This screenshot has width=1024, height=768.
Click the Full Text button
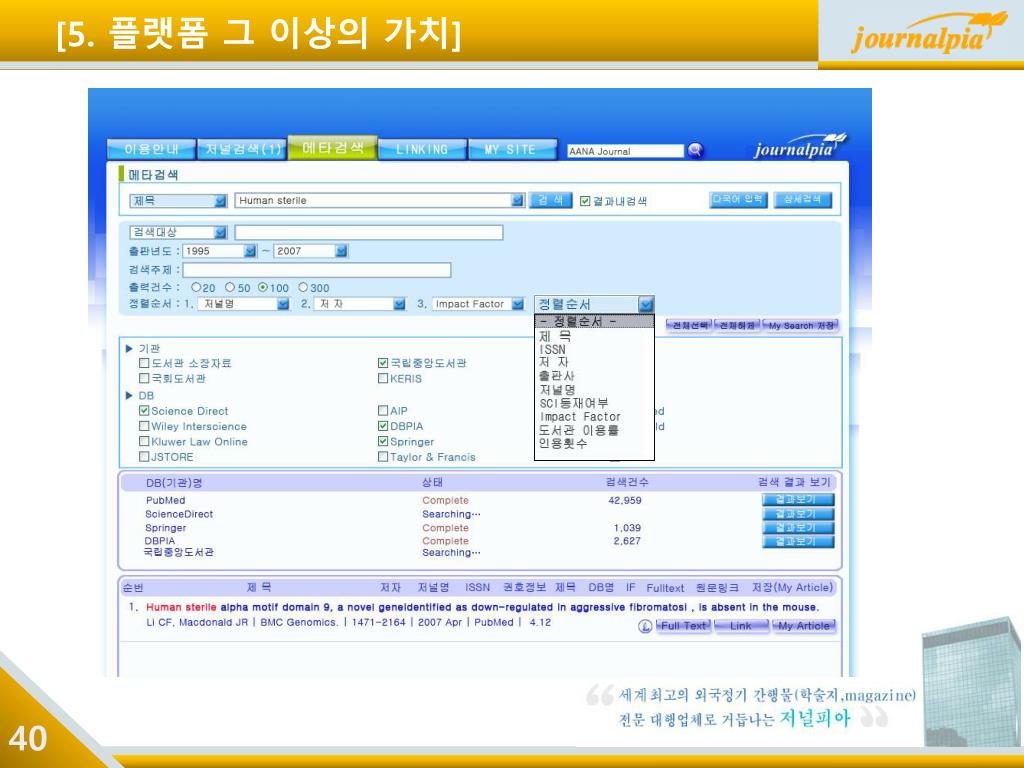[683, 626]
